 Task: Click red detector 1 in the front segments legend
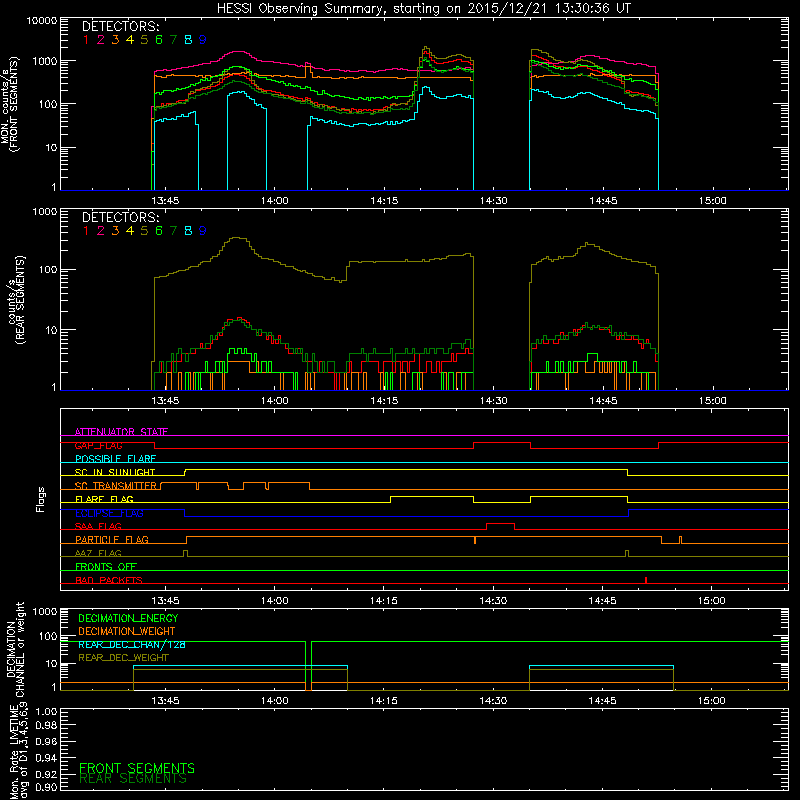86,39
